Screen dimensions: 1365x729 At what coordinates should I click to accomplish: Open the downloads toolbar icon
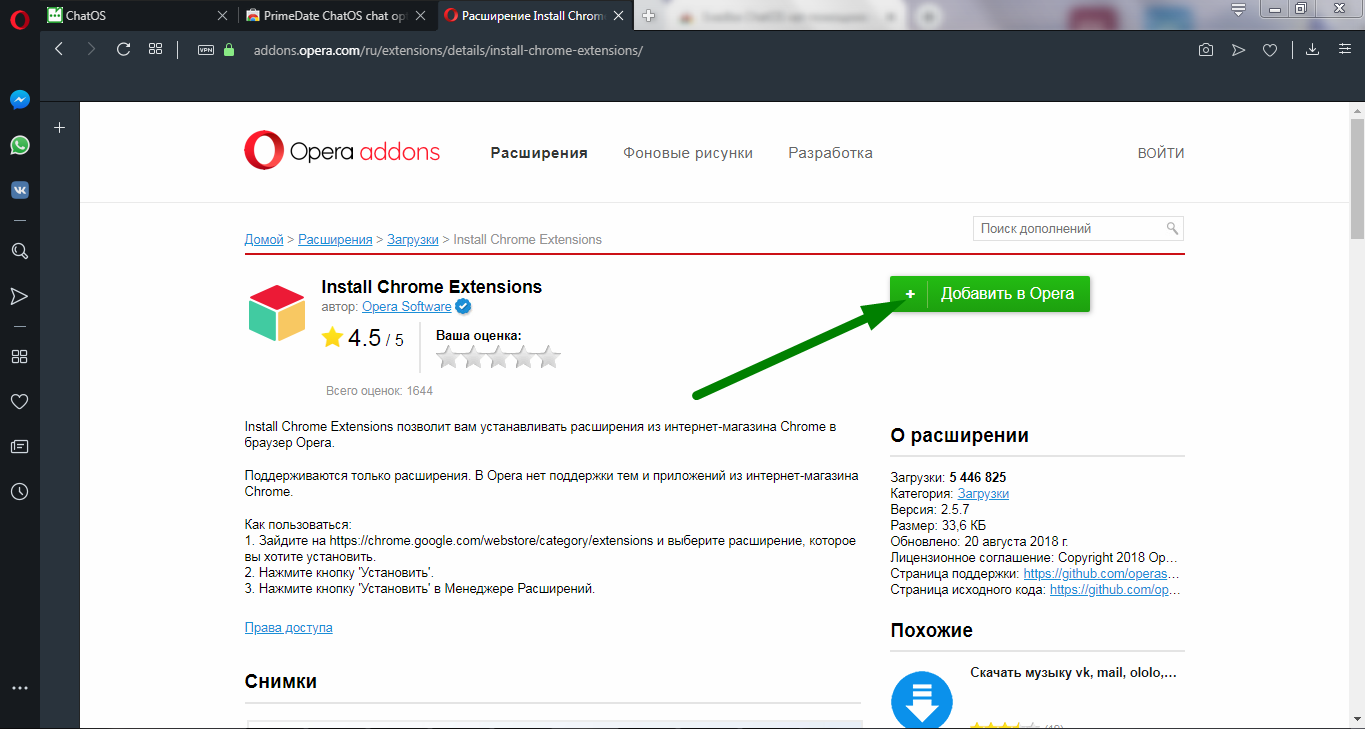1313,50
